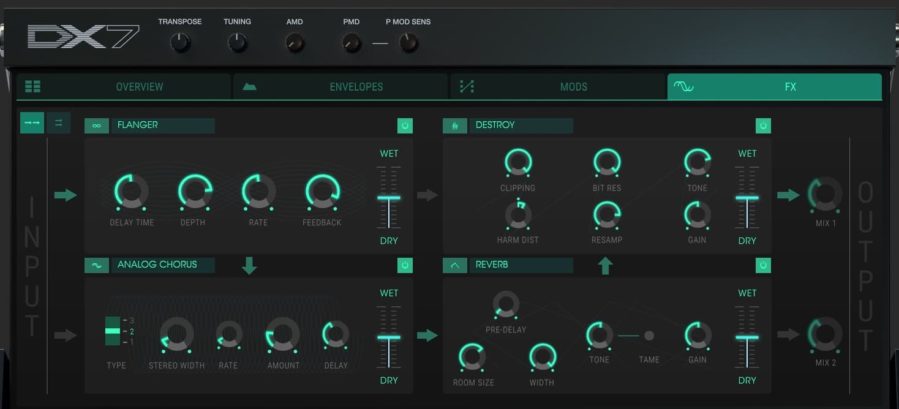Screen dimensions: 899x409
Task: Open the FLANGER effect selector
Action: coord(163,126)
